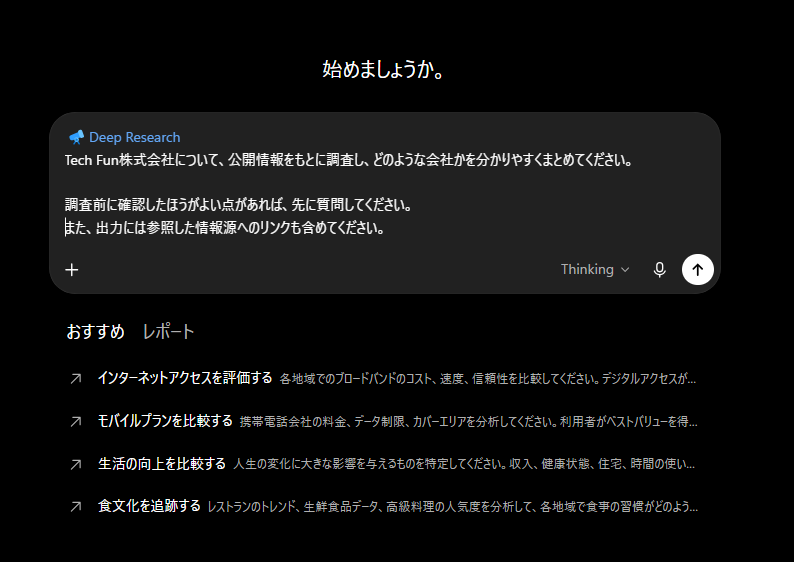The image size is (794, 562).
Task: Select the モバイルプランを比較する suggestion
Action: point(383,421)
